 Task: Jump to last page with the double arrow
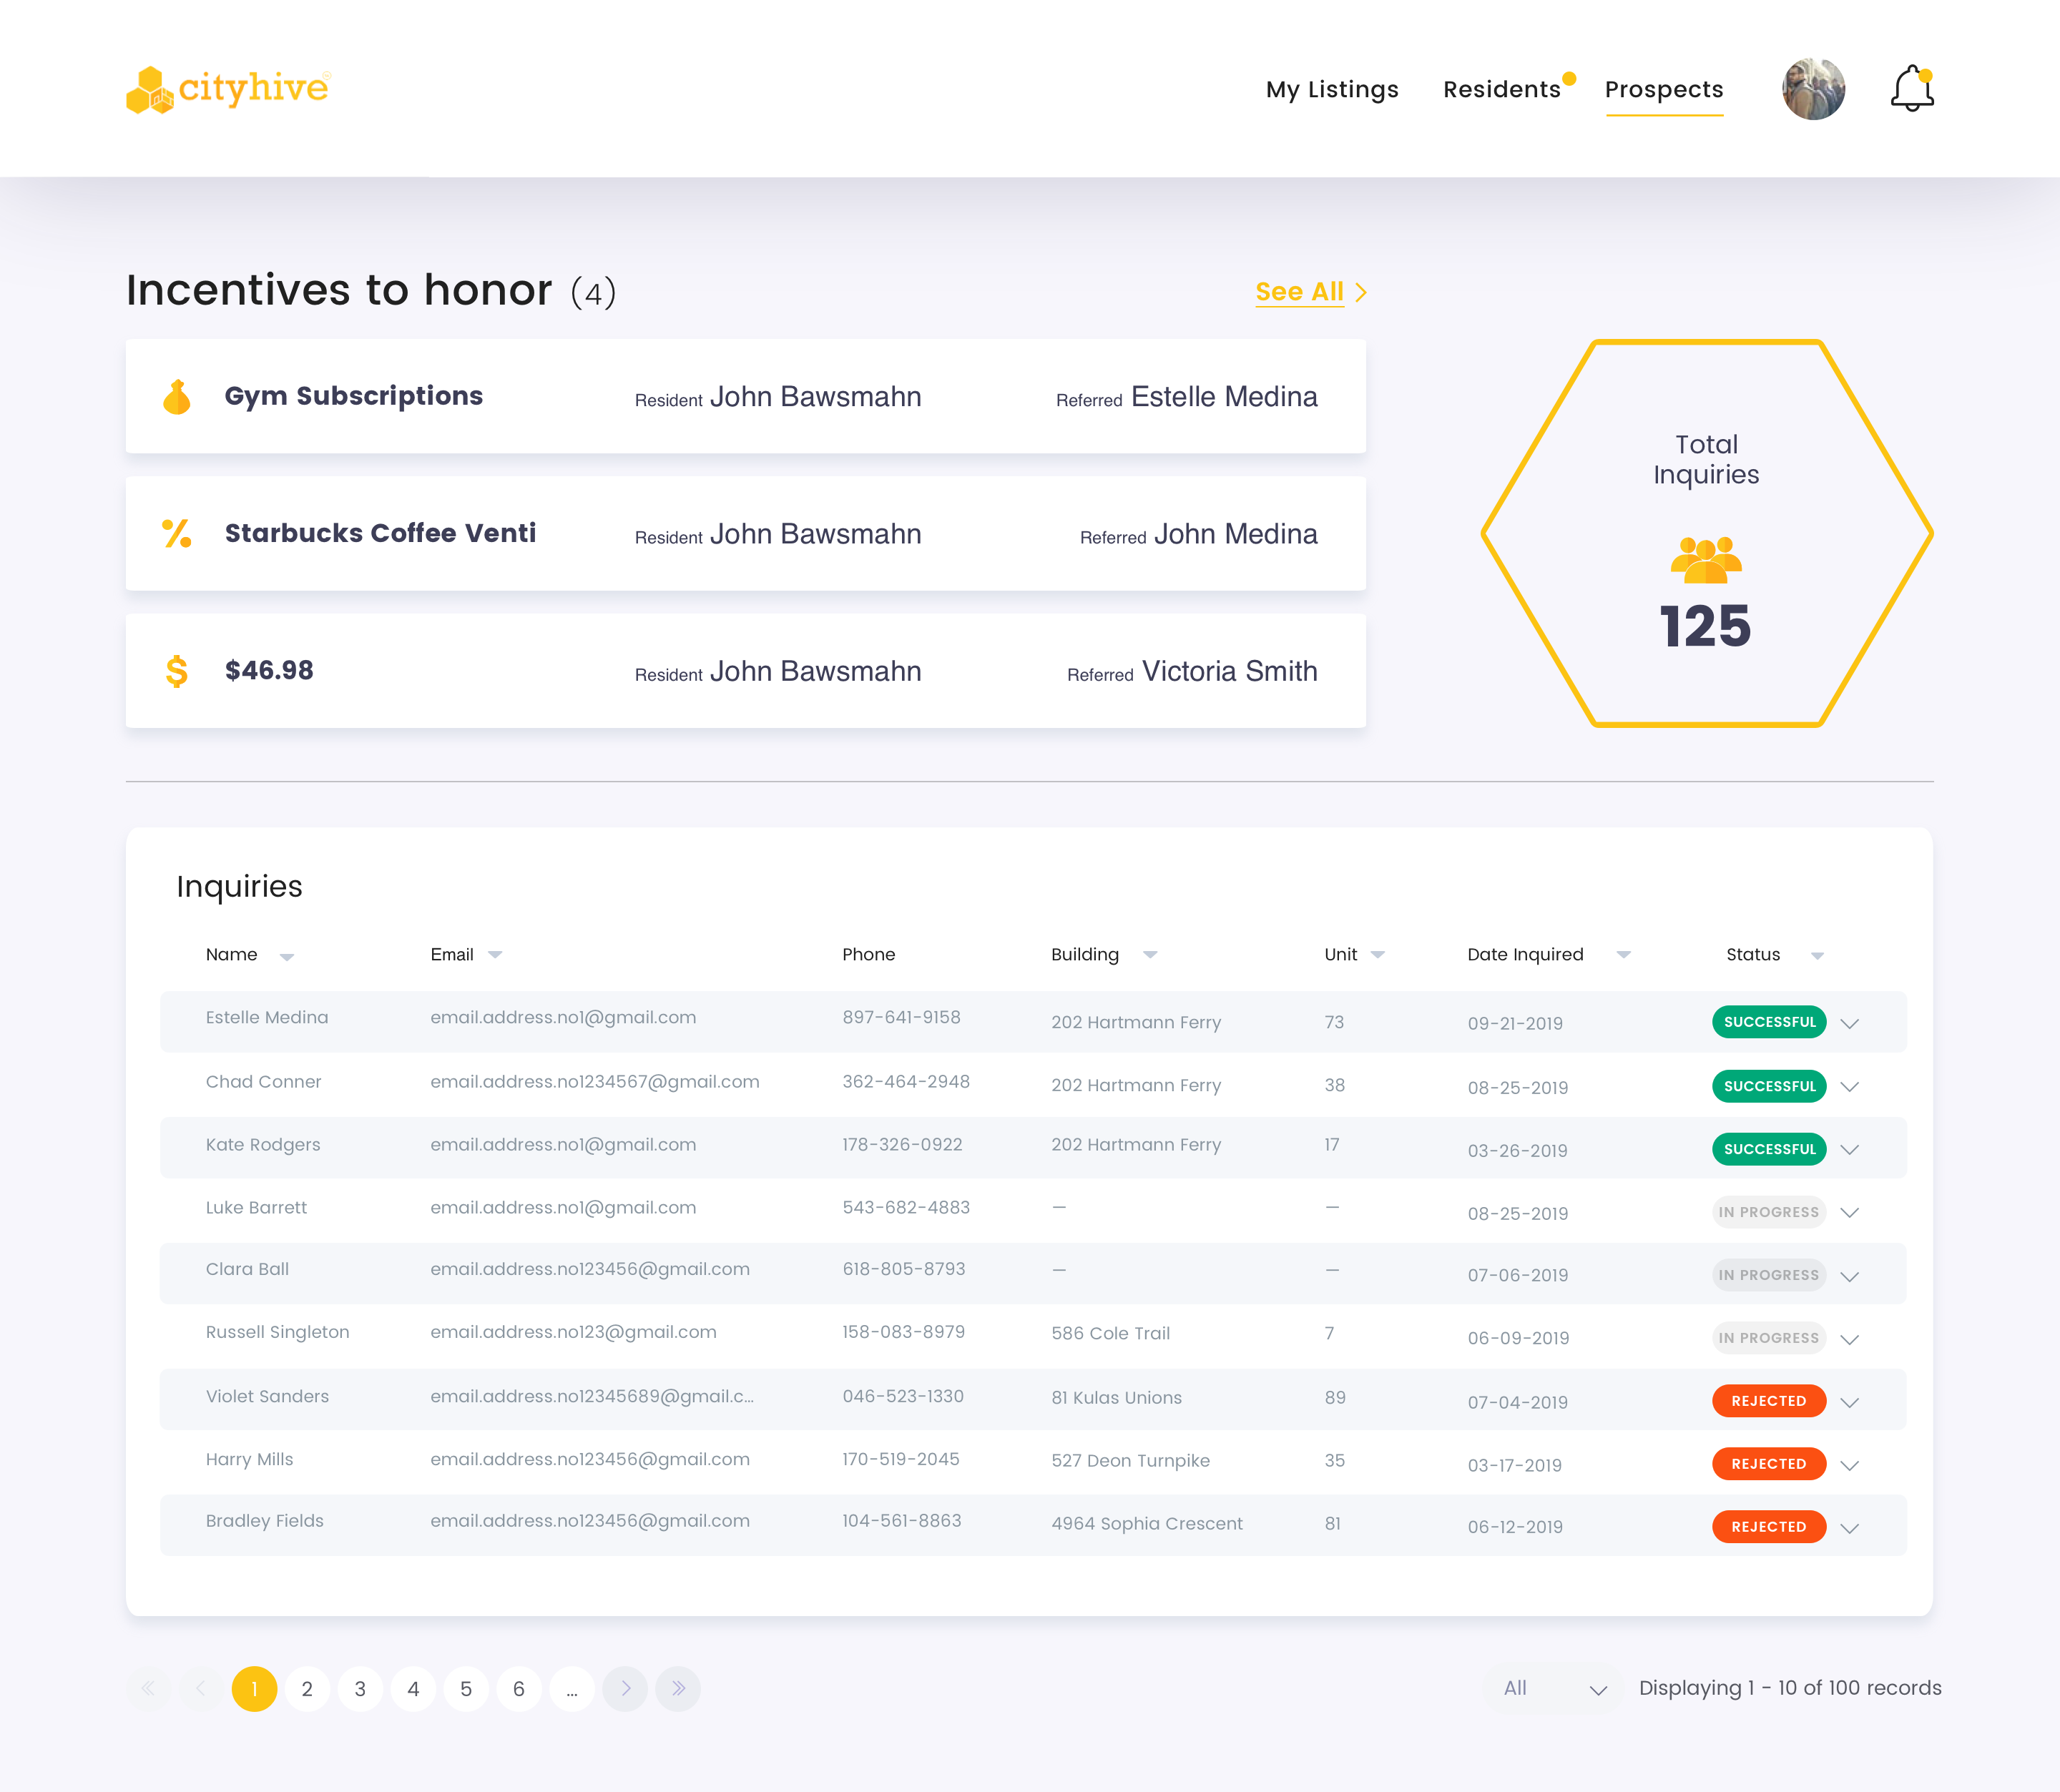pyautogui.click(x=678, y=1689)
